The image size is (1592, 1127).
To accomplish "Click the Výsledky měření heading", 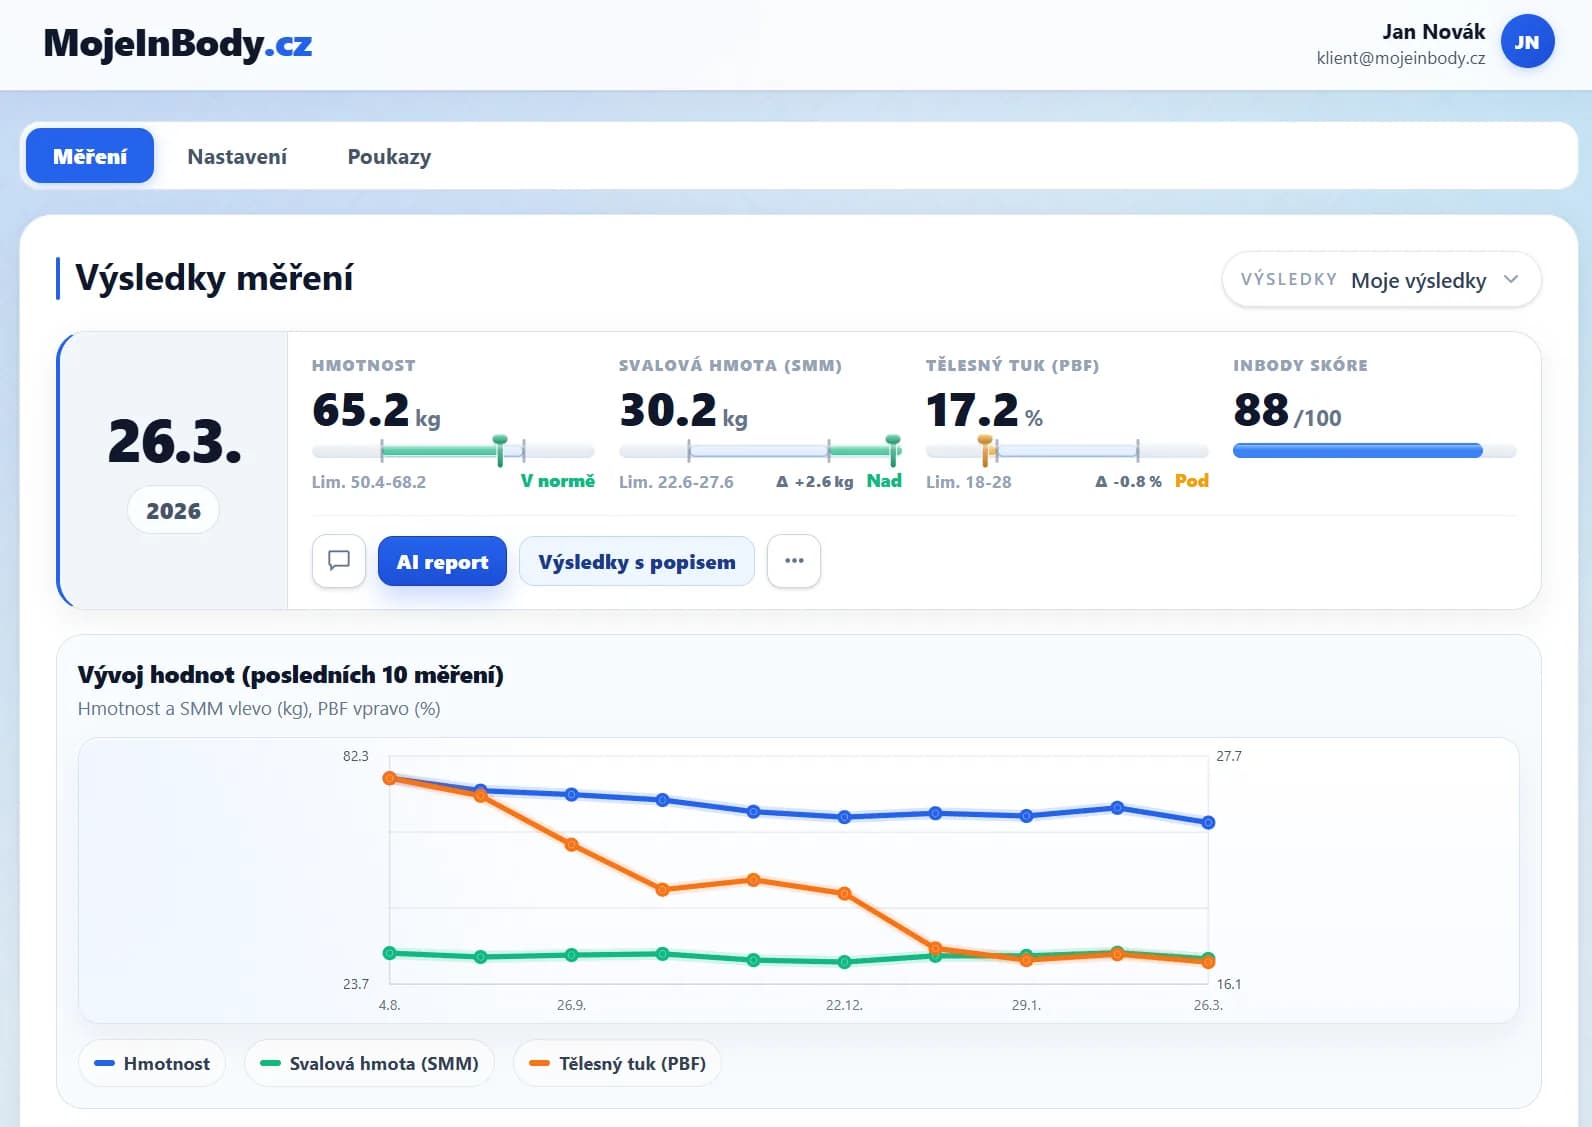I will 214,278.
